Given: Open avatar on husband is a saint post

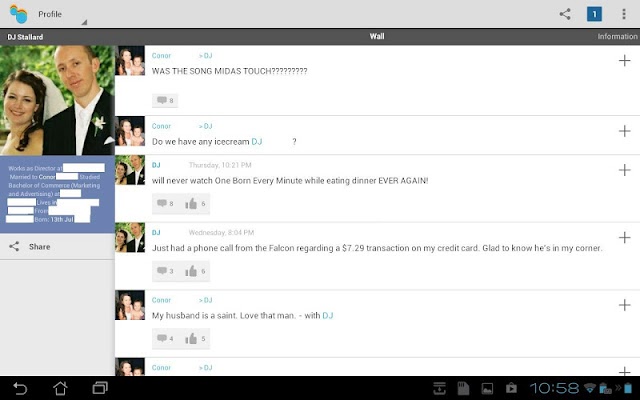Looking at the screenshot, I should coord(130,305).
